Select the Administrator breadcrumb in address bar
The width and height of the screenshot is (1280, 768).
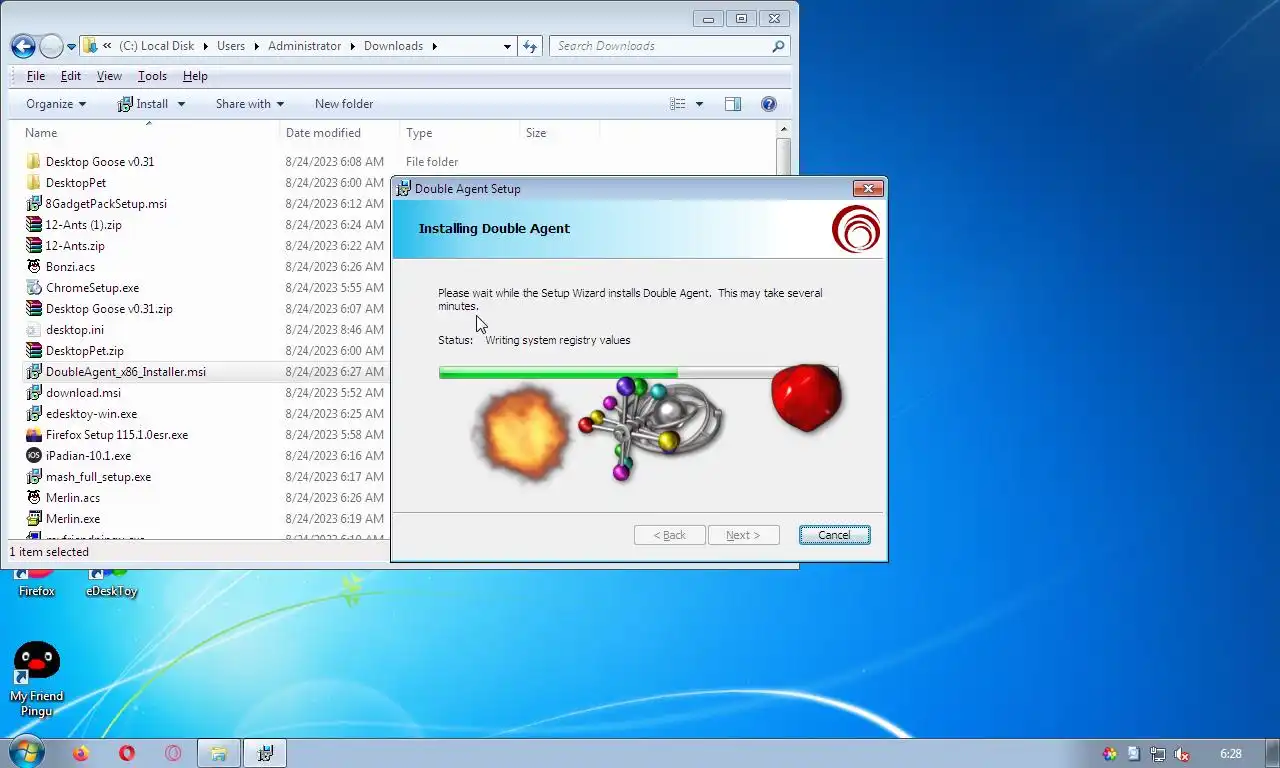click(305, 46)
